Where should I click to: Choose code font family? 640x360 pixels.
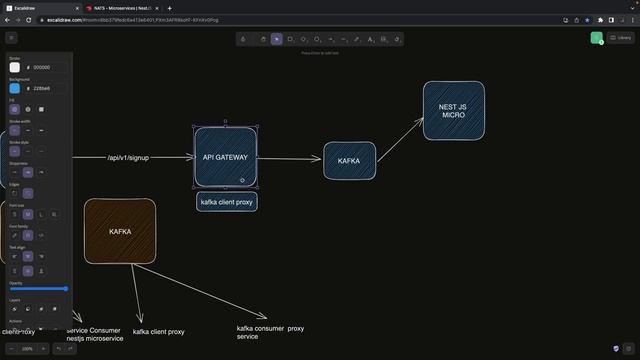[x=41, y=236]
